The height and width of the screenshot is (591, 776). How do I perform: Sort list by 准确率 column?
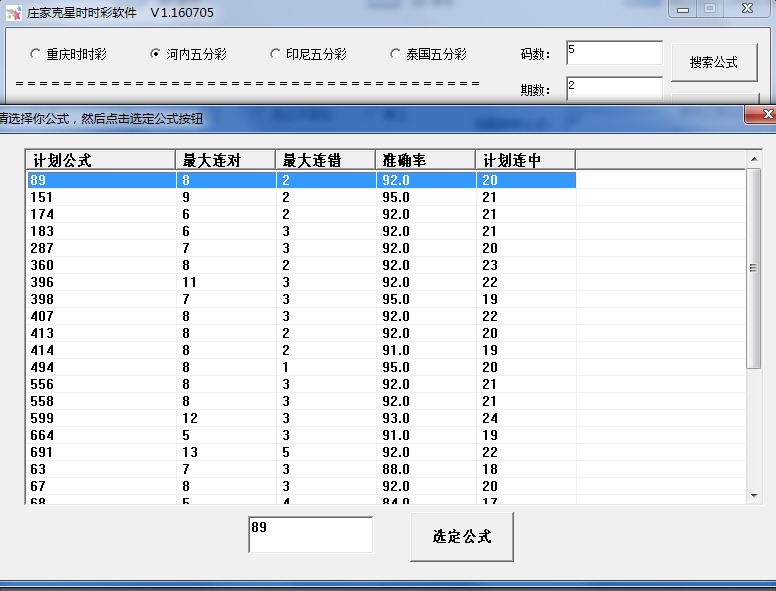point(425,160)
